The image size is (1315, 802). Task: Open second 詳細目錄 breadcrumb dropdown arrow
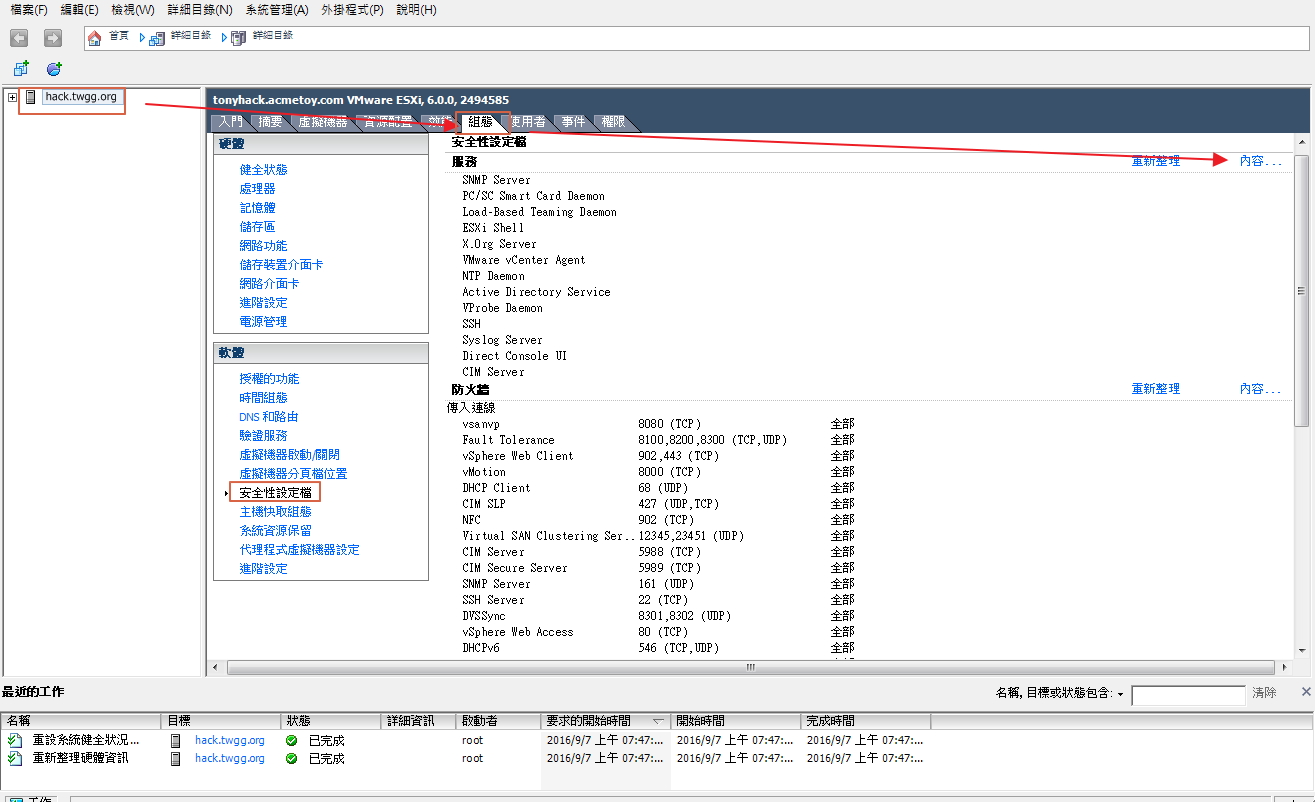click(x=225, y=38)
